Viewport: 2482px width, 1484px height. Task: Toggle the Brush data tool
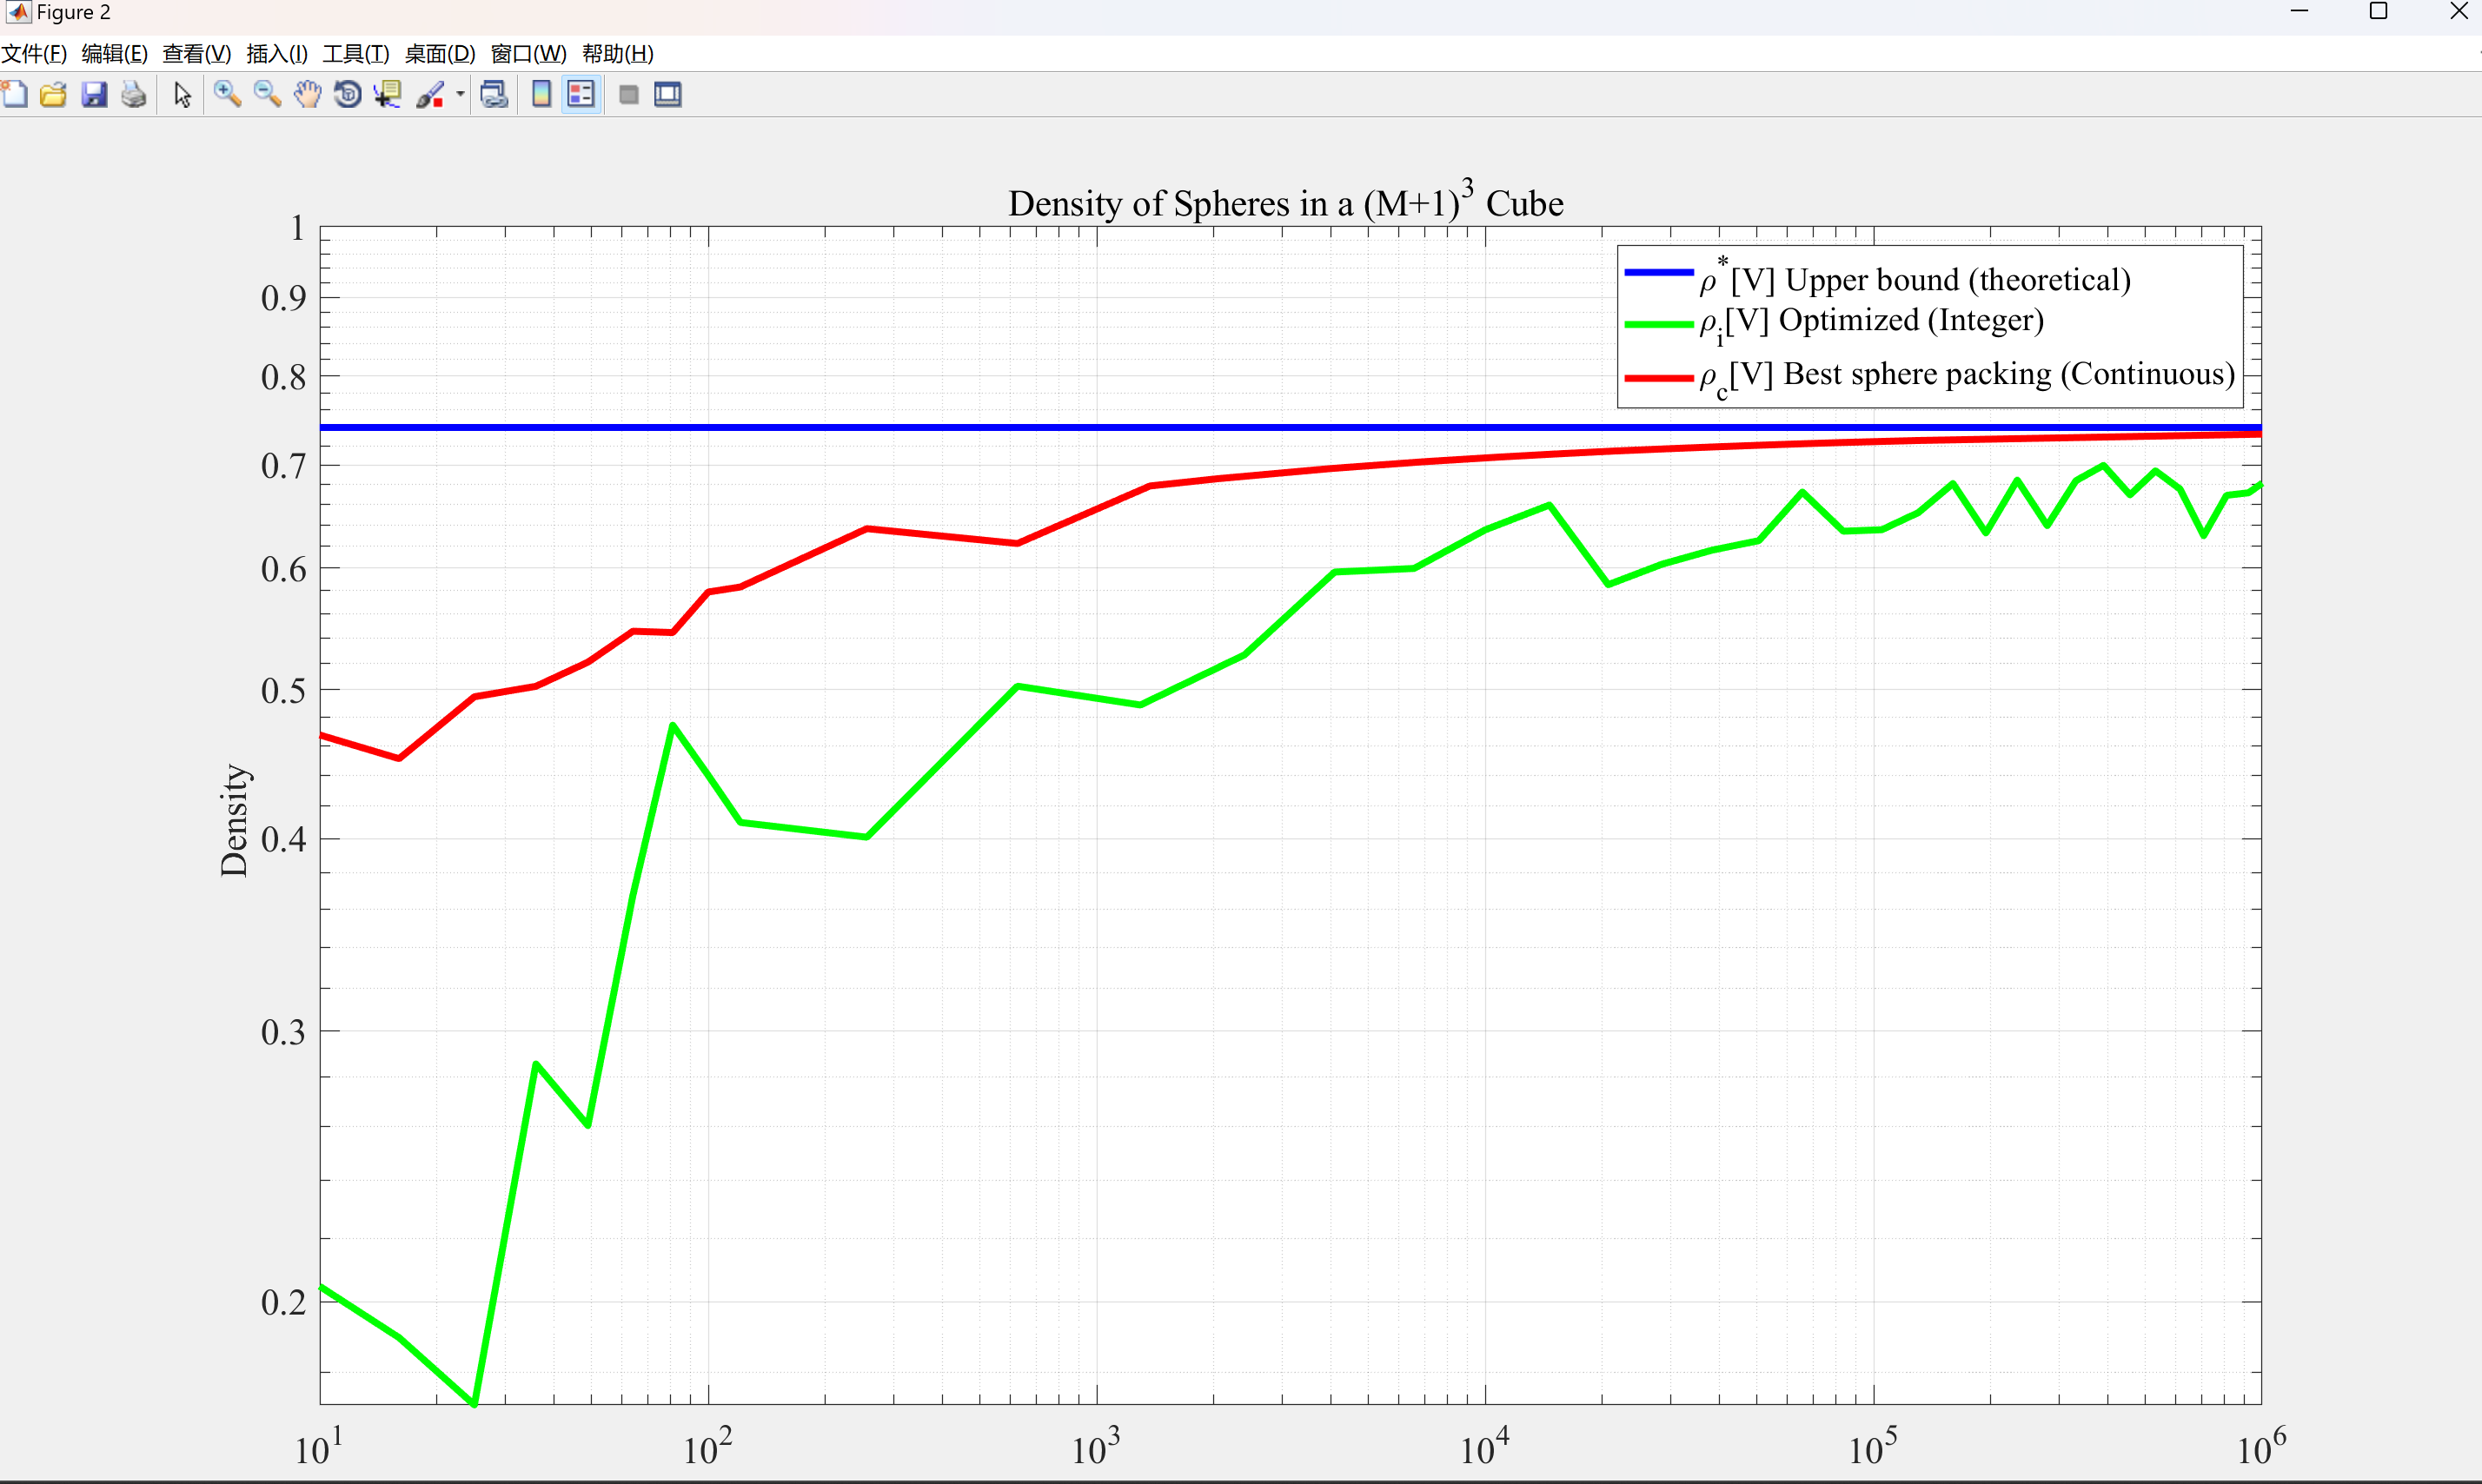pos(430,95)
